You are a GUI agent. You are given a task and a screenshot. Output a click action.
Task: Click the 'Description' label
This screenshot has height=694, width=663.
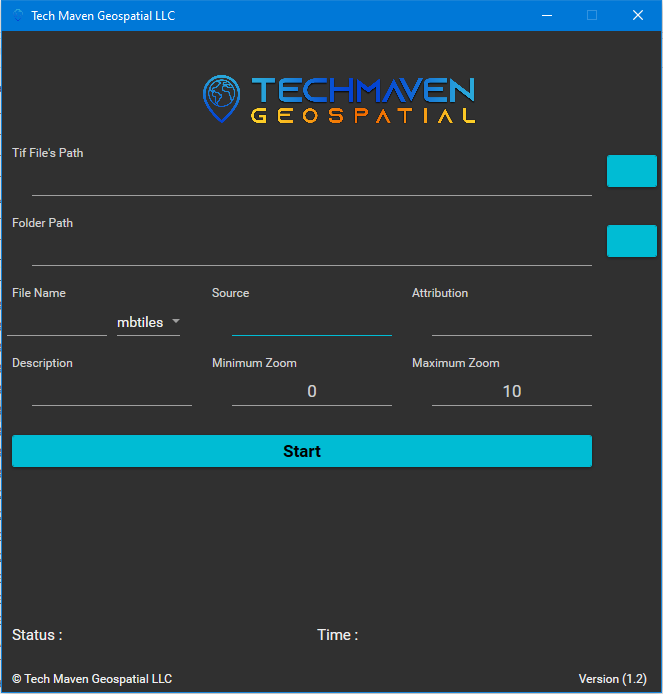pos(42,363)
